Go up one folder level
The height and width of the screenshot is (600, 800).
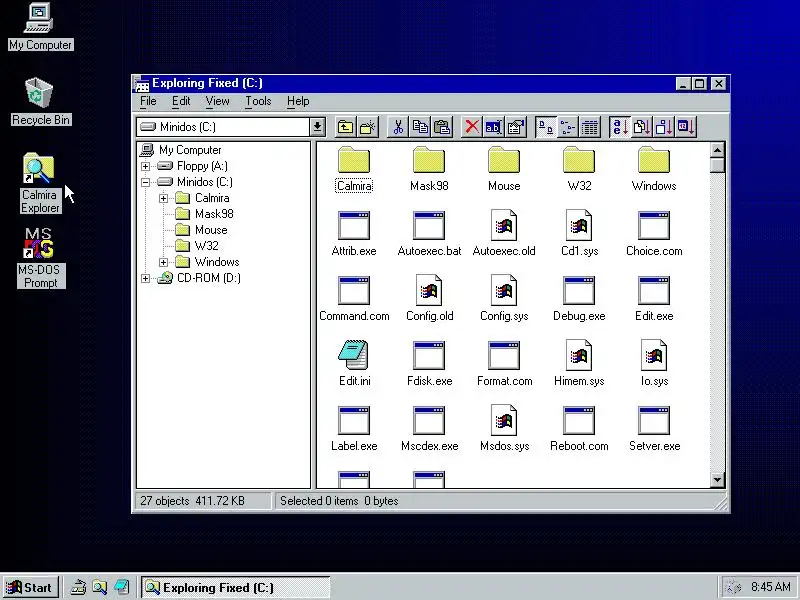click(x=345, y=127)
